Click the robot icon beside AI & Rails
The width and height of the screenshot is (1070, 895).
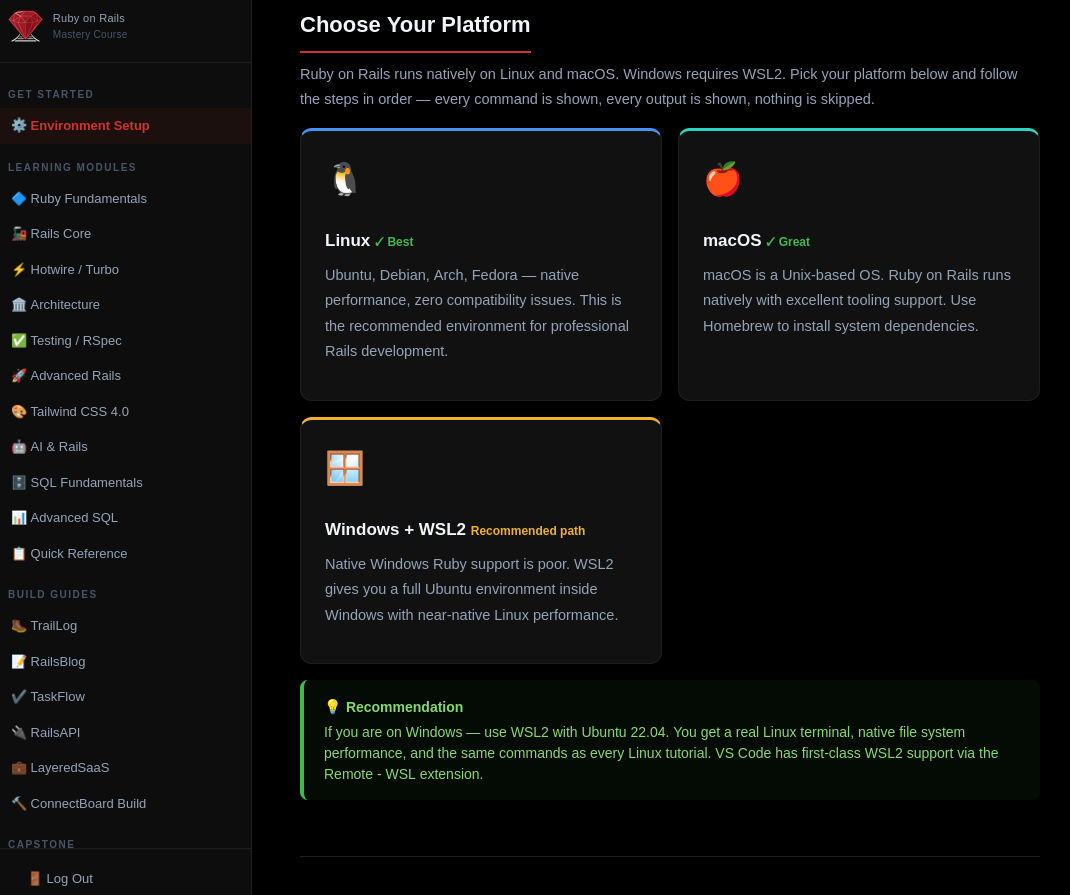[x=19, y=447]
